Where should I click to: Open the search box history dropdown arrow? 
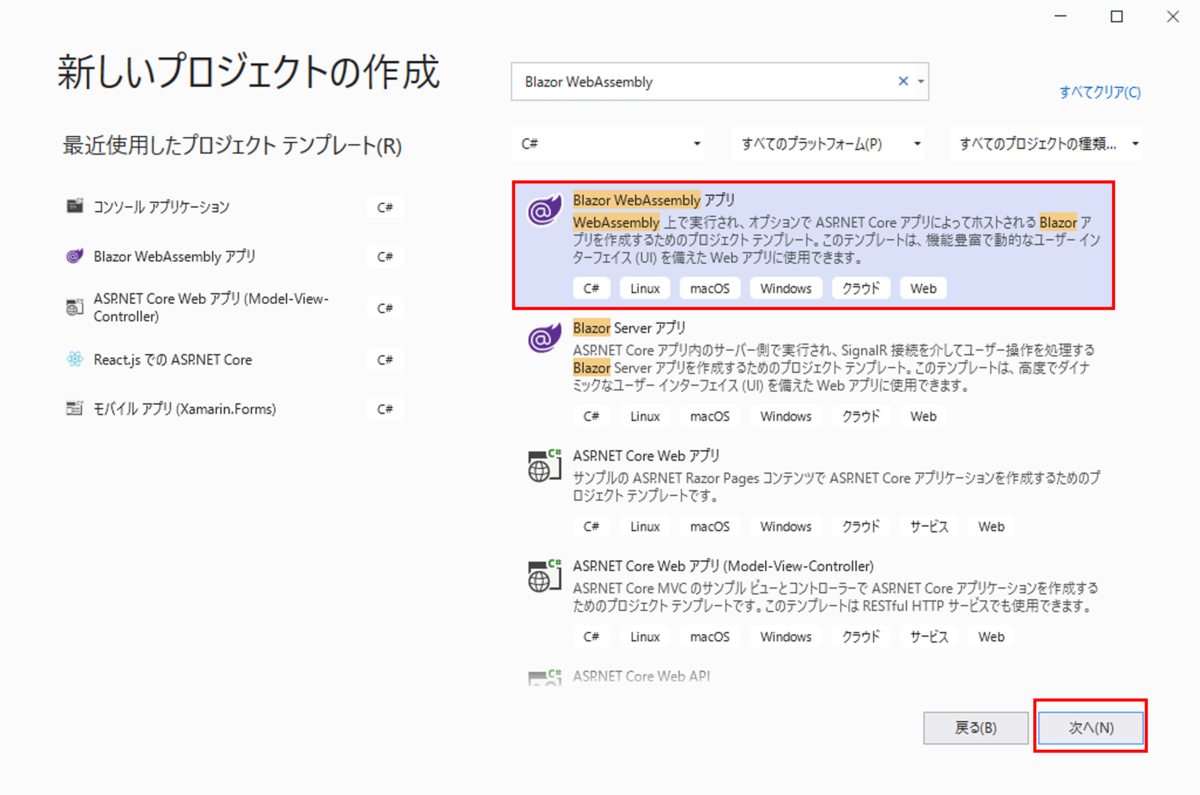[920, 81]
